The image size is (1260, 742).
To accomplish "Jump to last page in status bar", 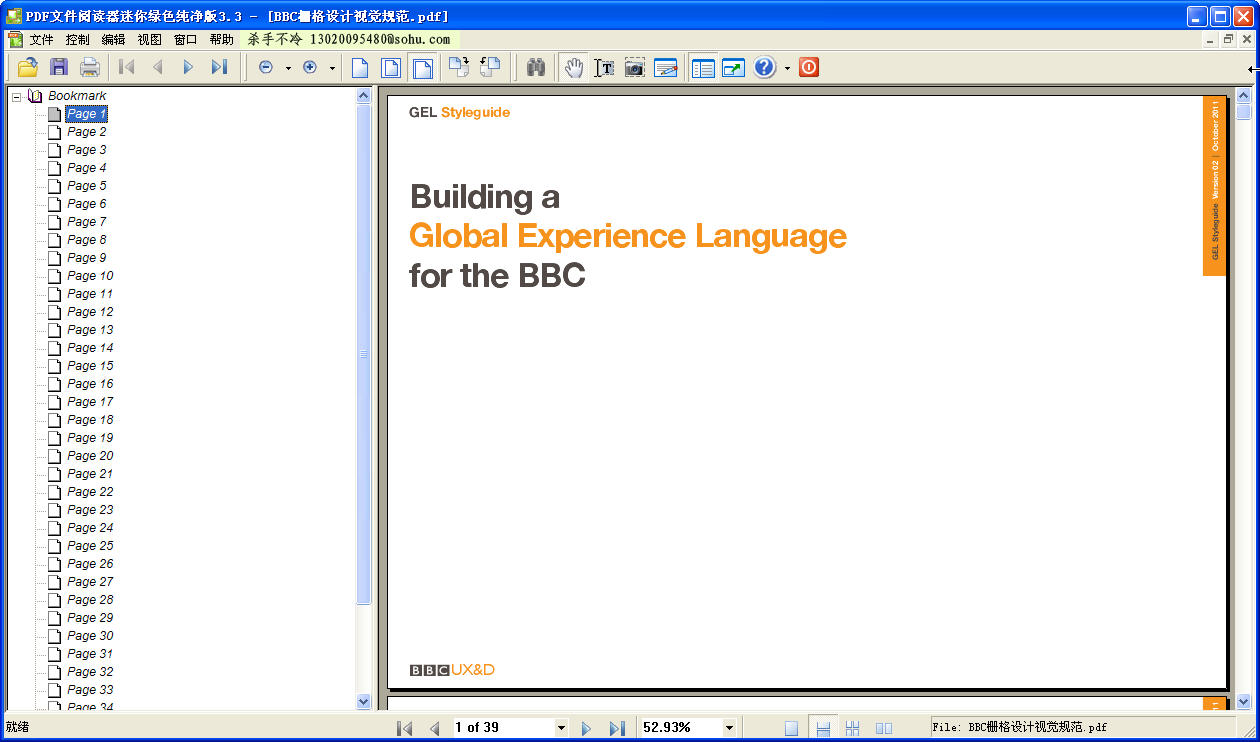I will [617, 728].
